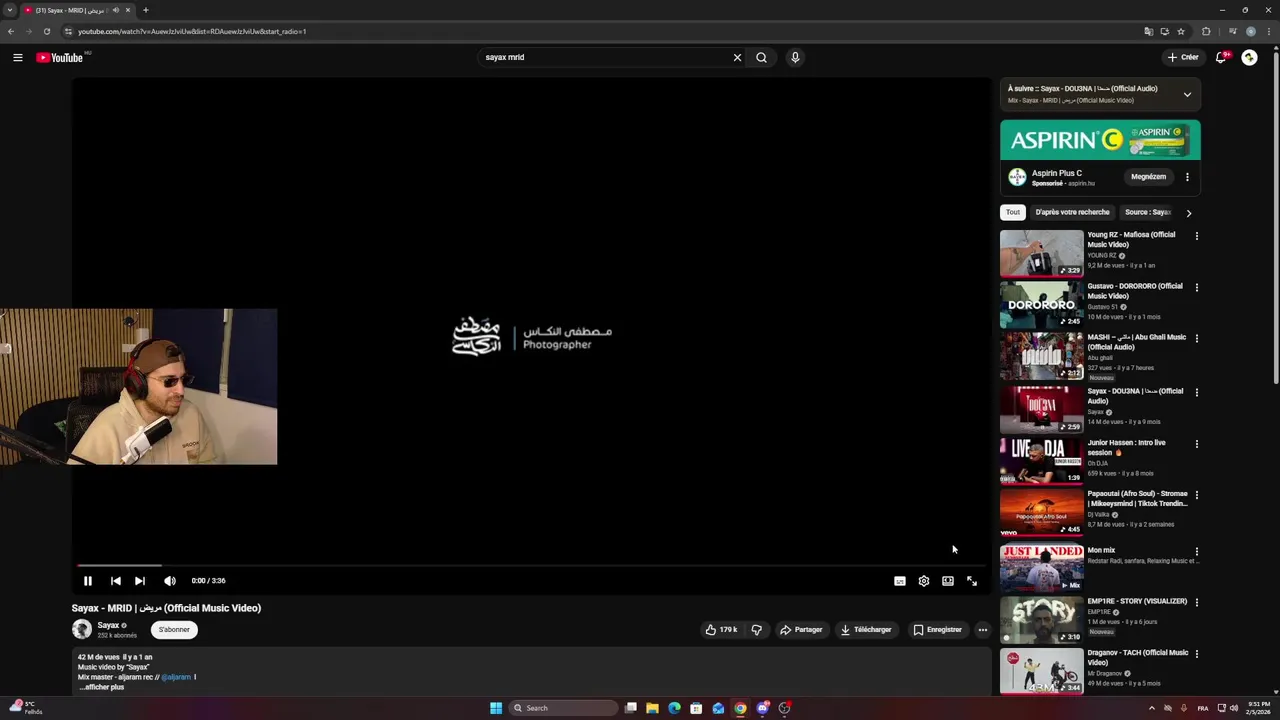The width and height of the screenshot is (1280, 720).
Task: Mute the video player volume
Action: tap(170, 581)
